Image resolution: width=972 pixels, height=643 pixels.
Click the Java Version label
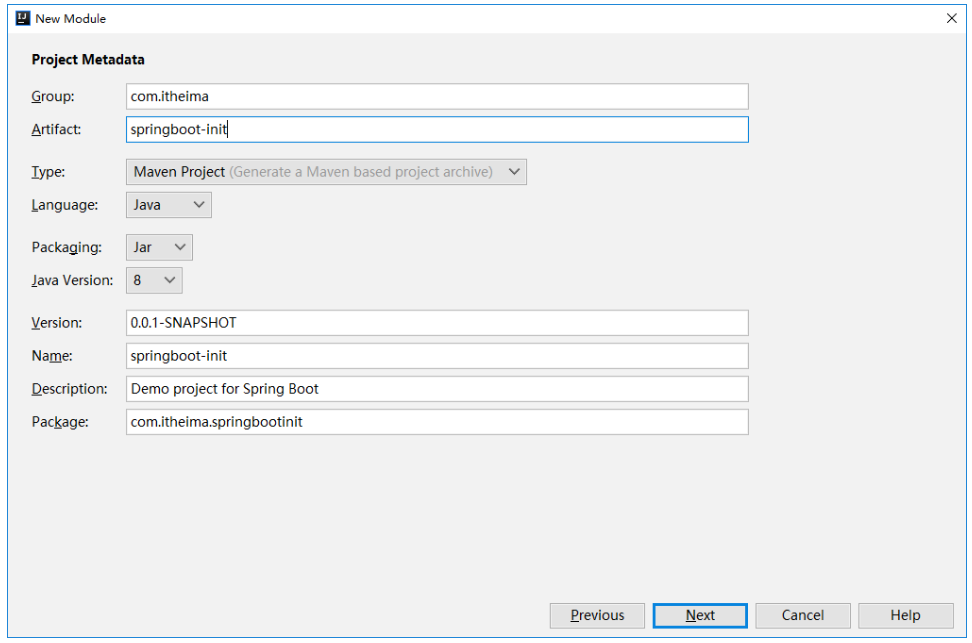72,280
